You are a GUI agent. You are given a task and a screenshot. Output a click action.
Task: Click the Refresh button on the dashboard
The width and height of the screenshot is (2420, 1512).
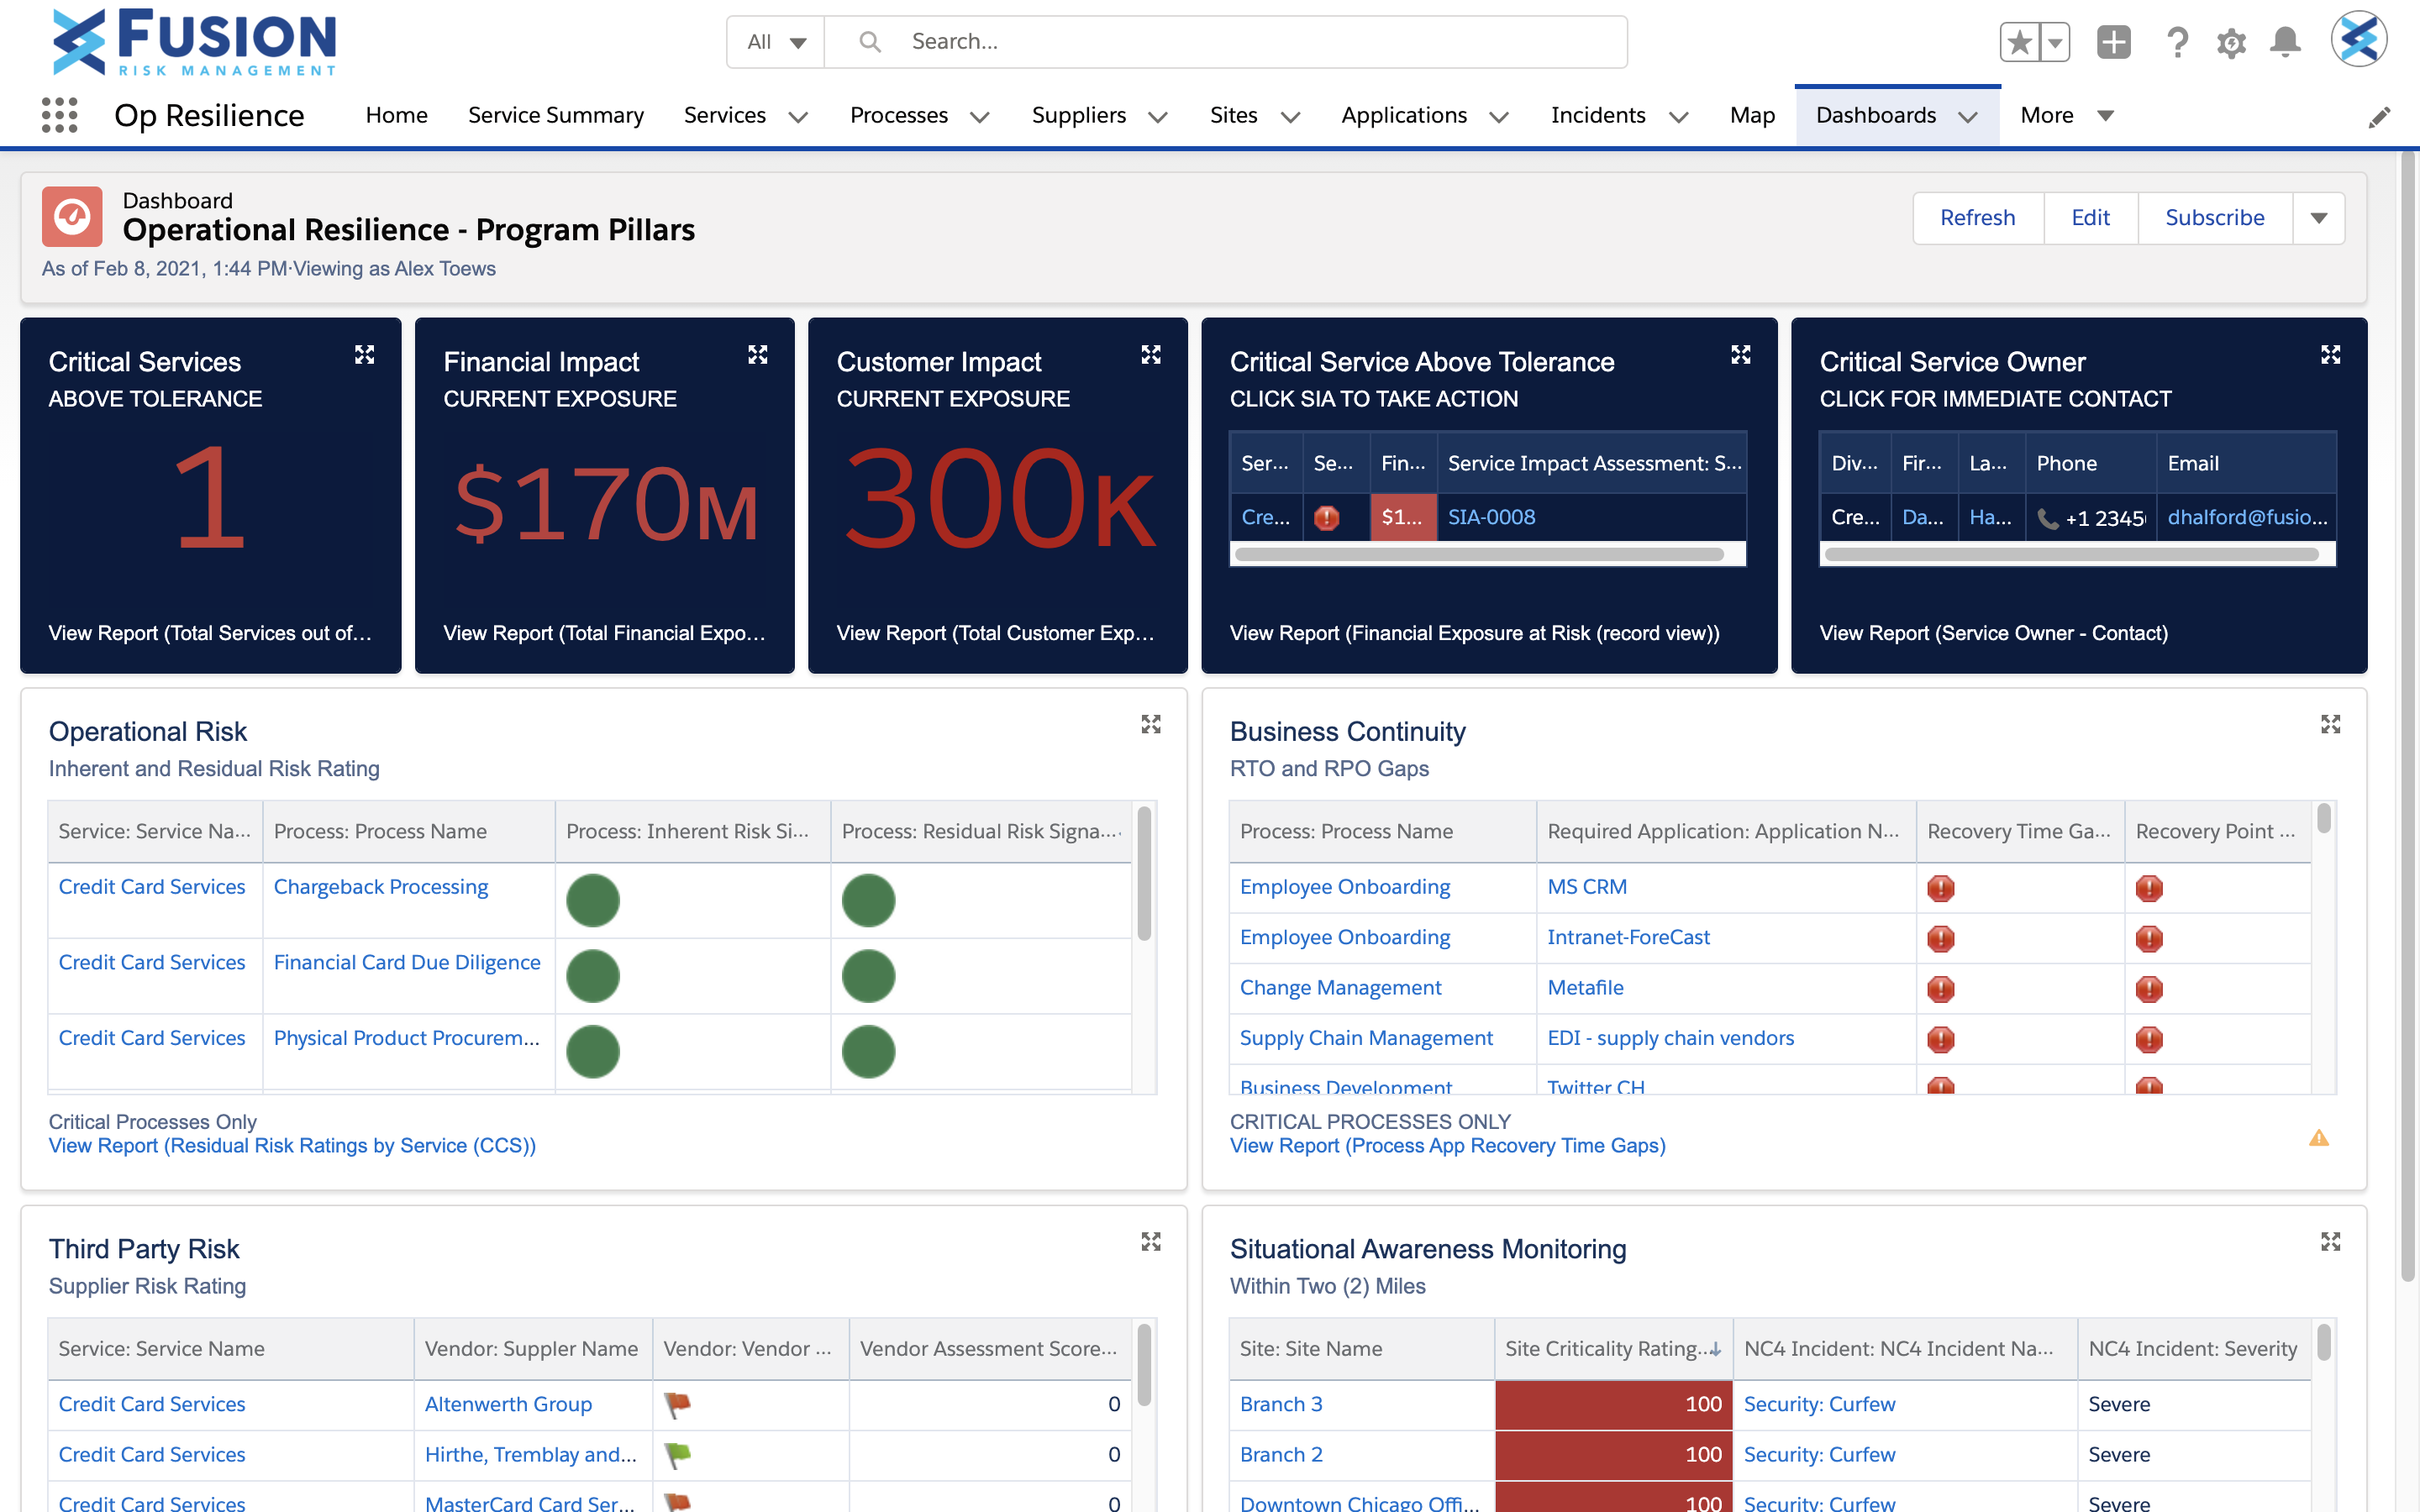1978,217
